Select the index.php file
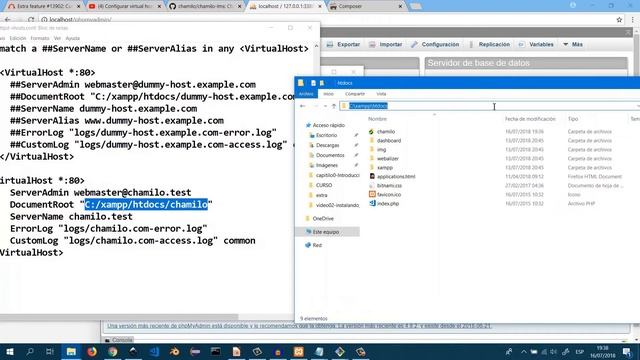 pyautogui.click(x=388, y=203)
